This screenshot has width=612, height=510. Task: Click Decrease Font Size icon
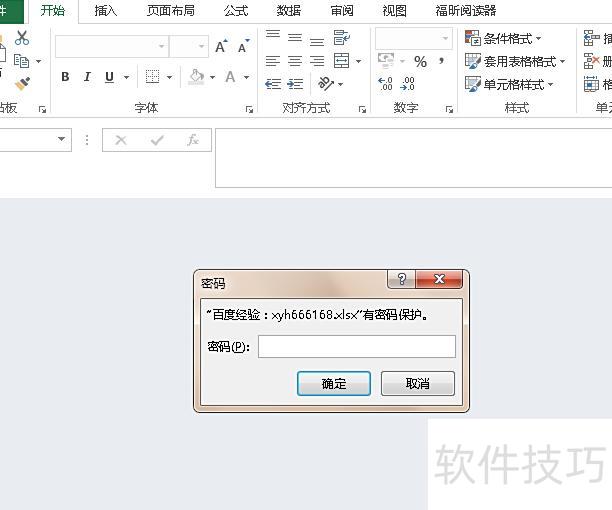[x=244, y=46]
